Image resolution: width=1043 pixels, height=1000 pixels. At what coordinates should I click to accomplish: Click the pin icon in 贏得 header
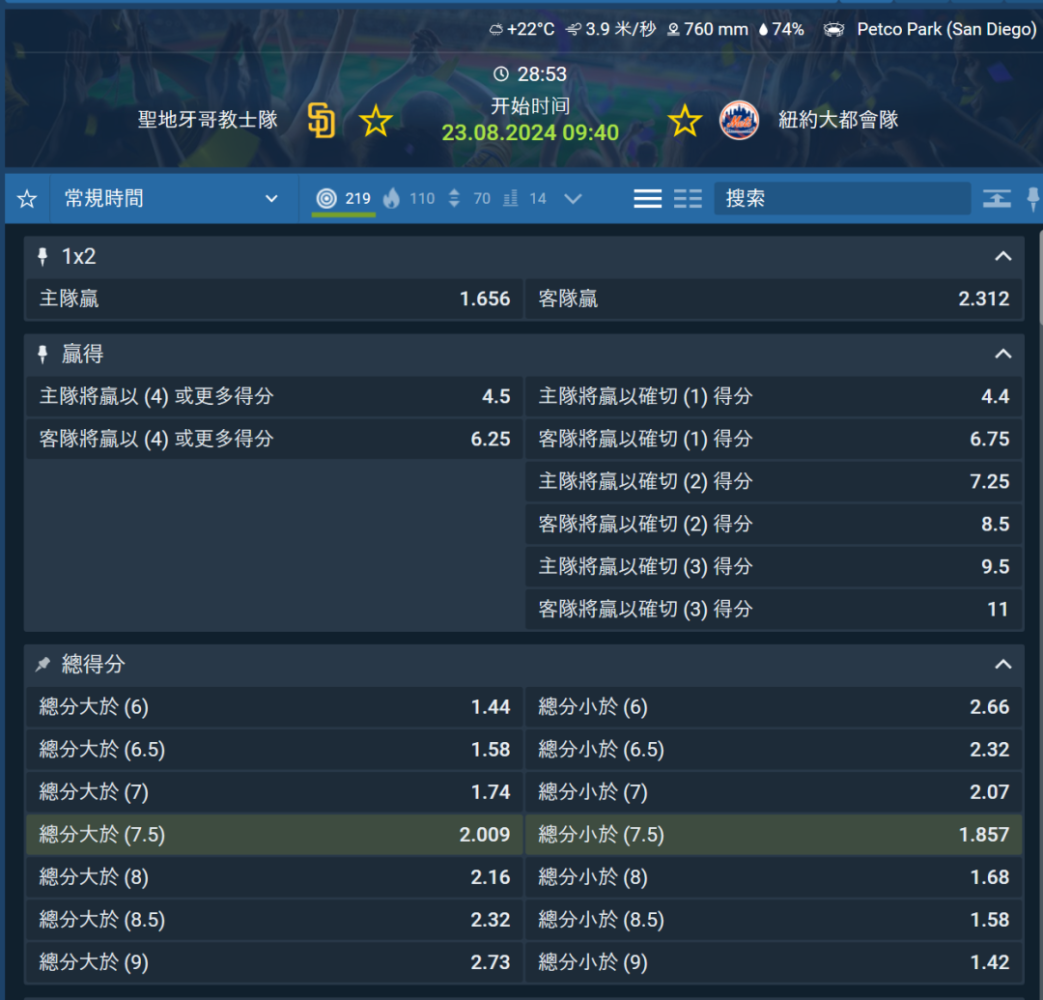43,355
